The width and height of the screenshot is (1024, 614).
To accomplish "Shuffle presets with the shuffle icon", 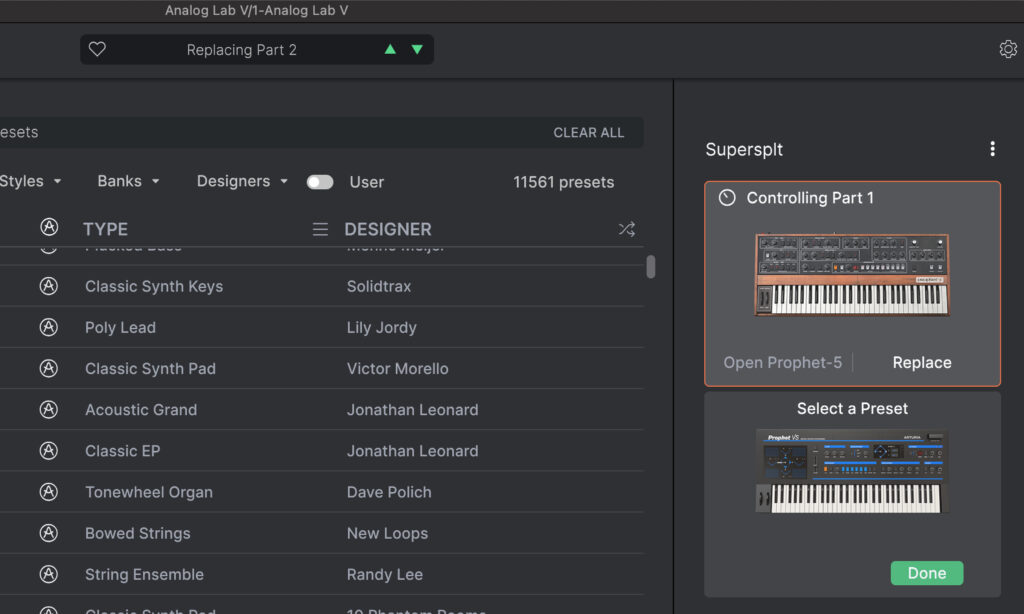I will pyautogui.click(x=627, y=229).
